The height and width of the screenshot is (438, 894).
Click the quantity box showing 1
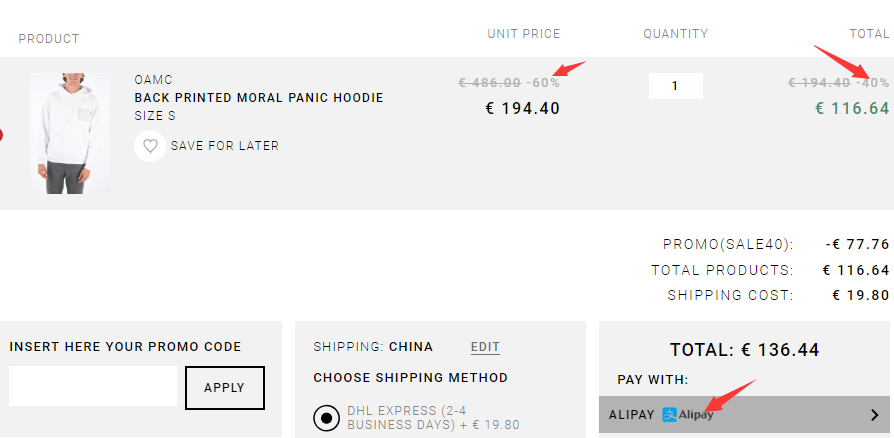pos(676,86)
